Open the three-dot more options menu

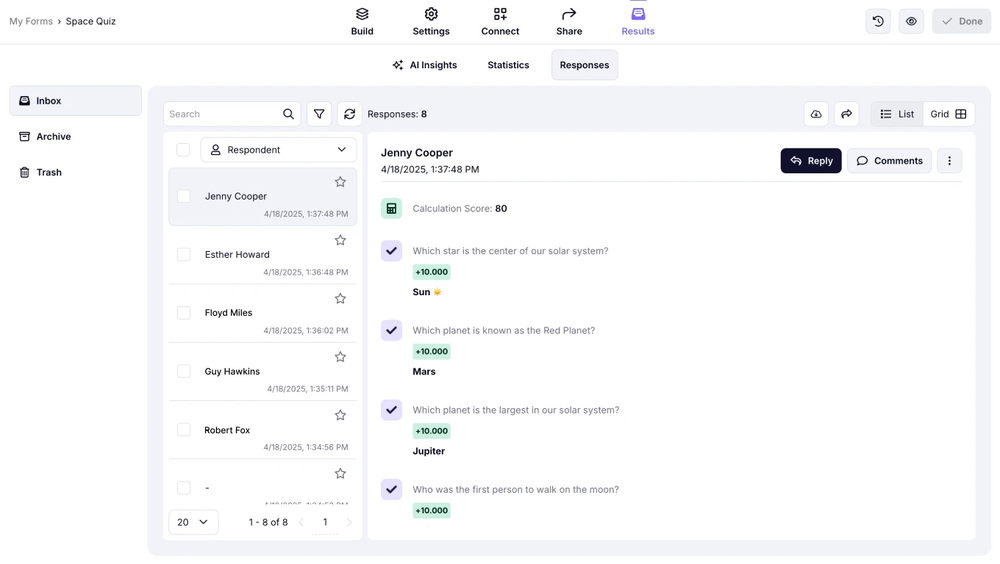coord(949,161)
